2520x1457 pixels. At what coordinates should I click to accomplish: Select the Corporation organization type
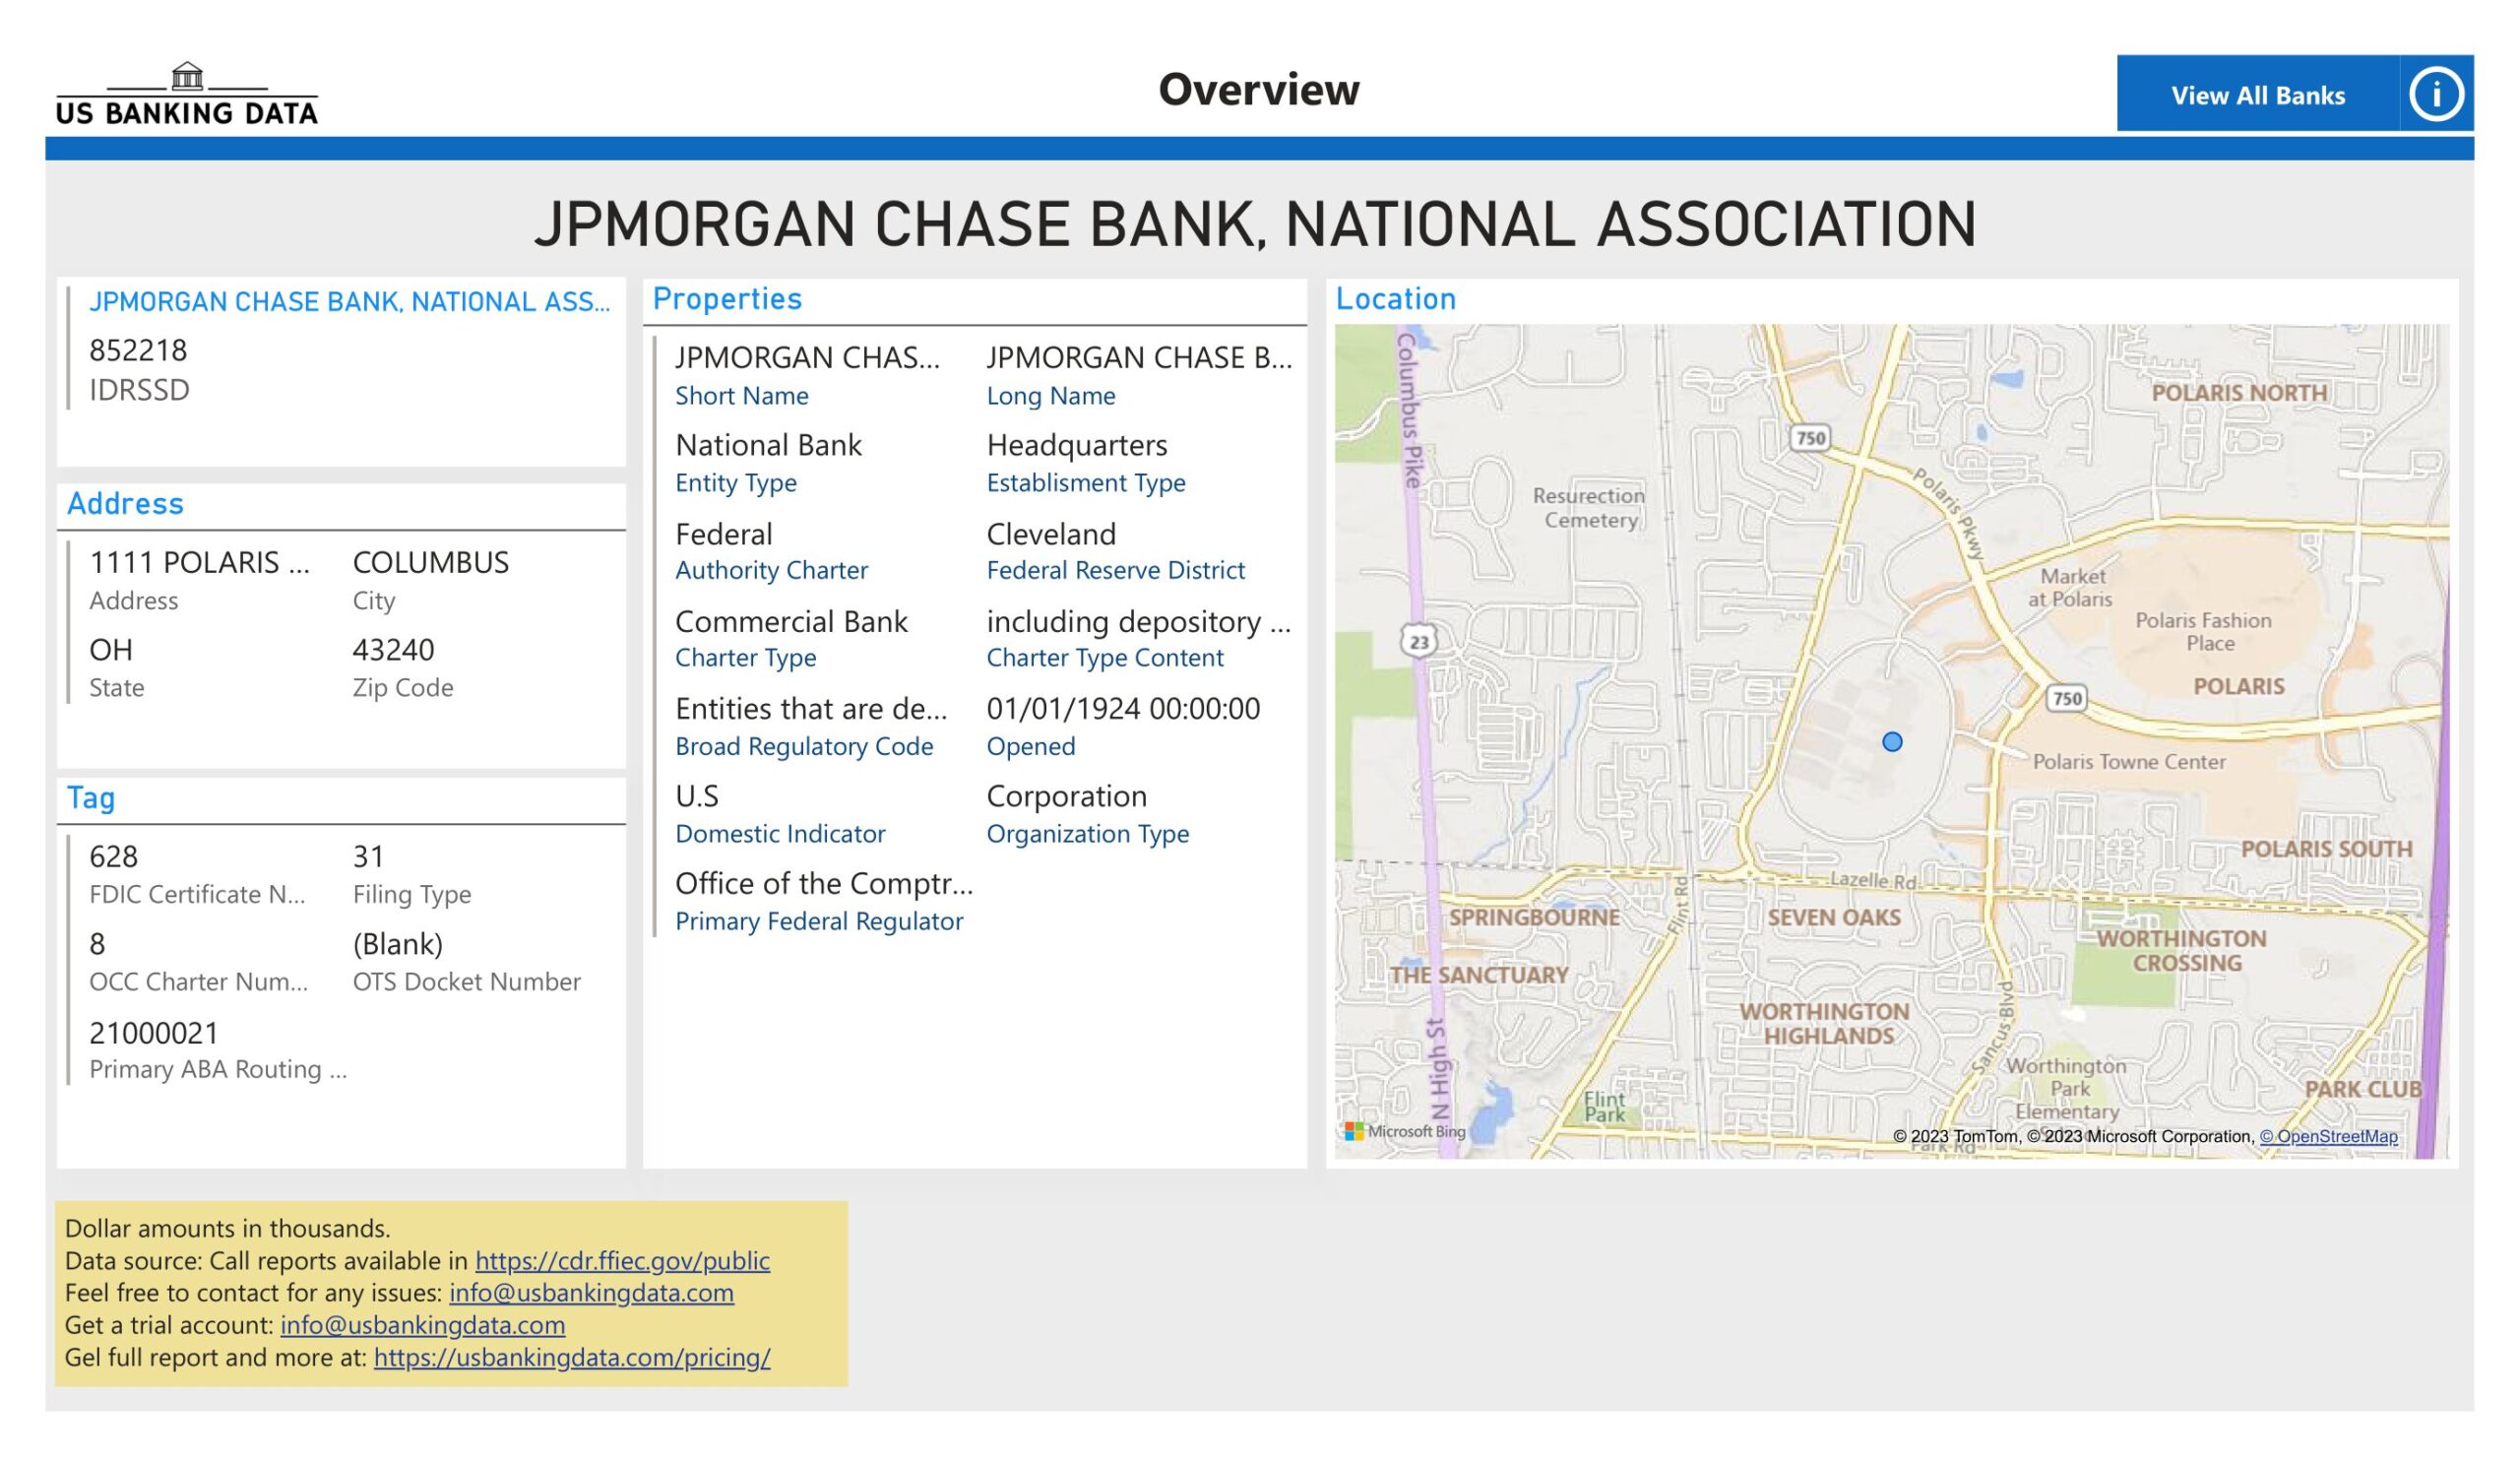(1066, 796)
